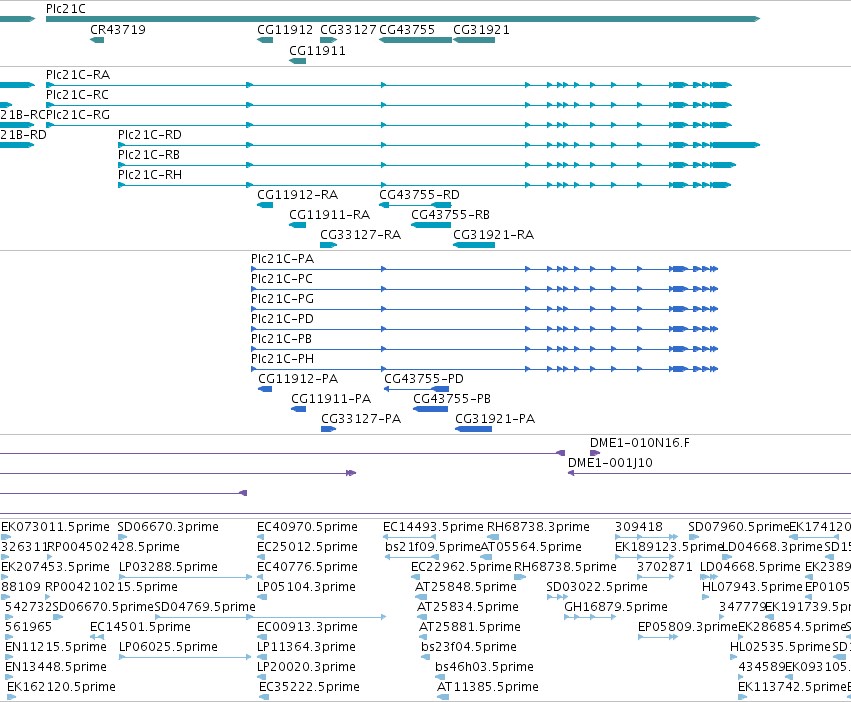
Task: Select EST EC22962.5prime
Action: 461,566
